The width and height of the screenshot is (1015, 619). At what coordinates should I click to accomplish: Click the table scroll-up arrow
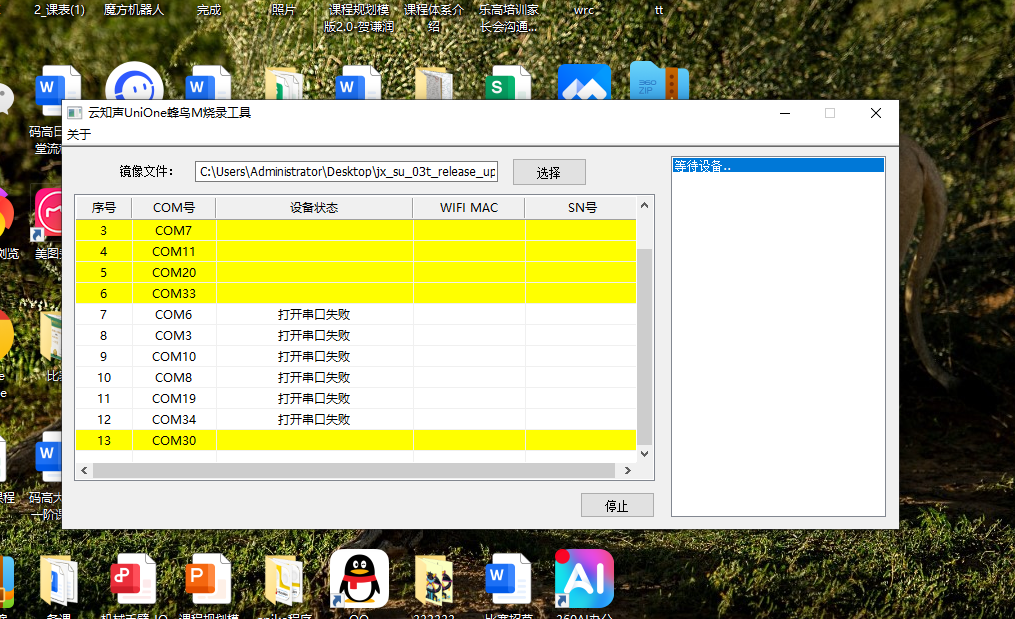point(645,207)
